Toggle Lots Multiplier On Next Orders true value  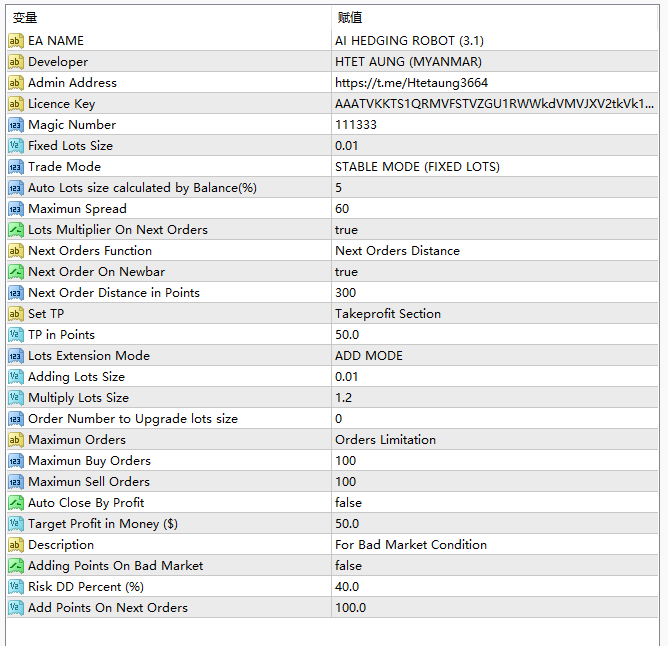coord(346,230)
